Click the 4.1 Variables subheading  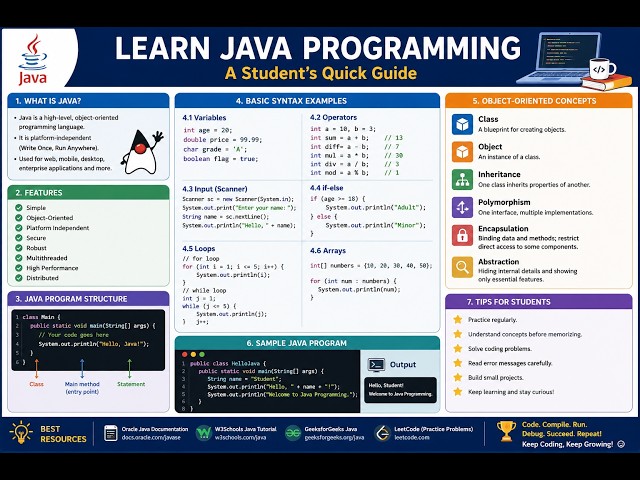pos(204,118)
